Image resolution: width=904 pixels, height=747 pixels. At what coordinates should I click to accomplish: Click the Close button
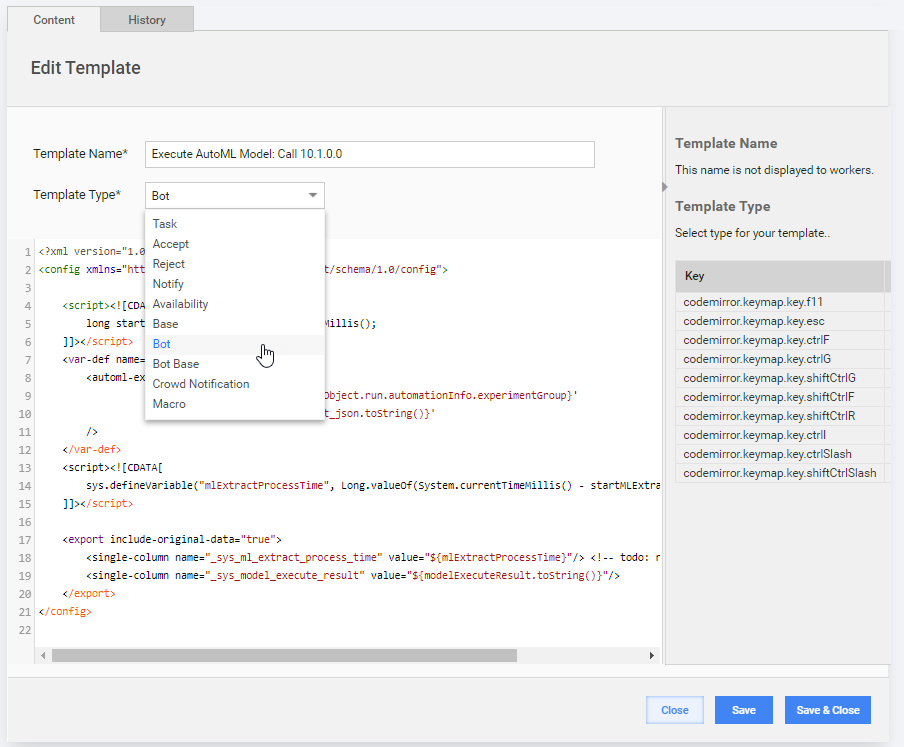point(675,710)
